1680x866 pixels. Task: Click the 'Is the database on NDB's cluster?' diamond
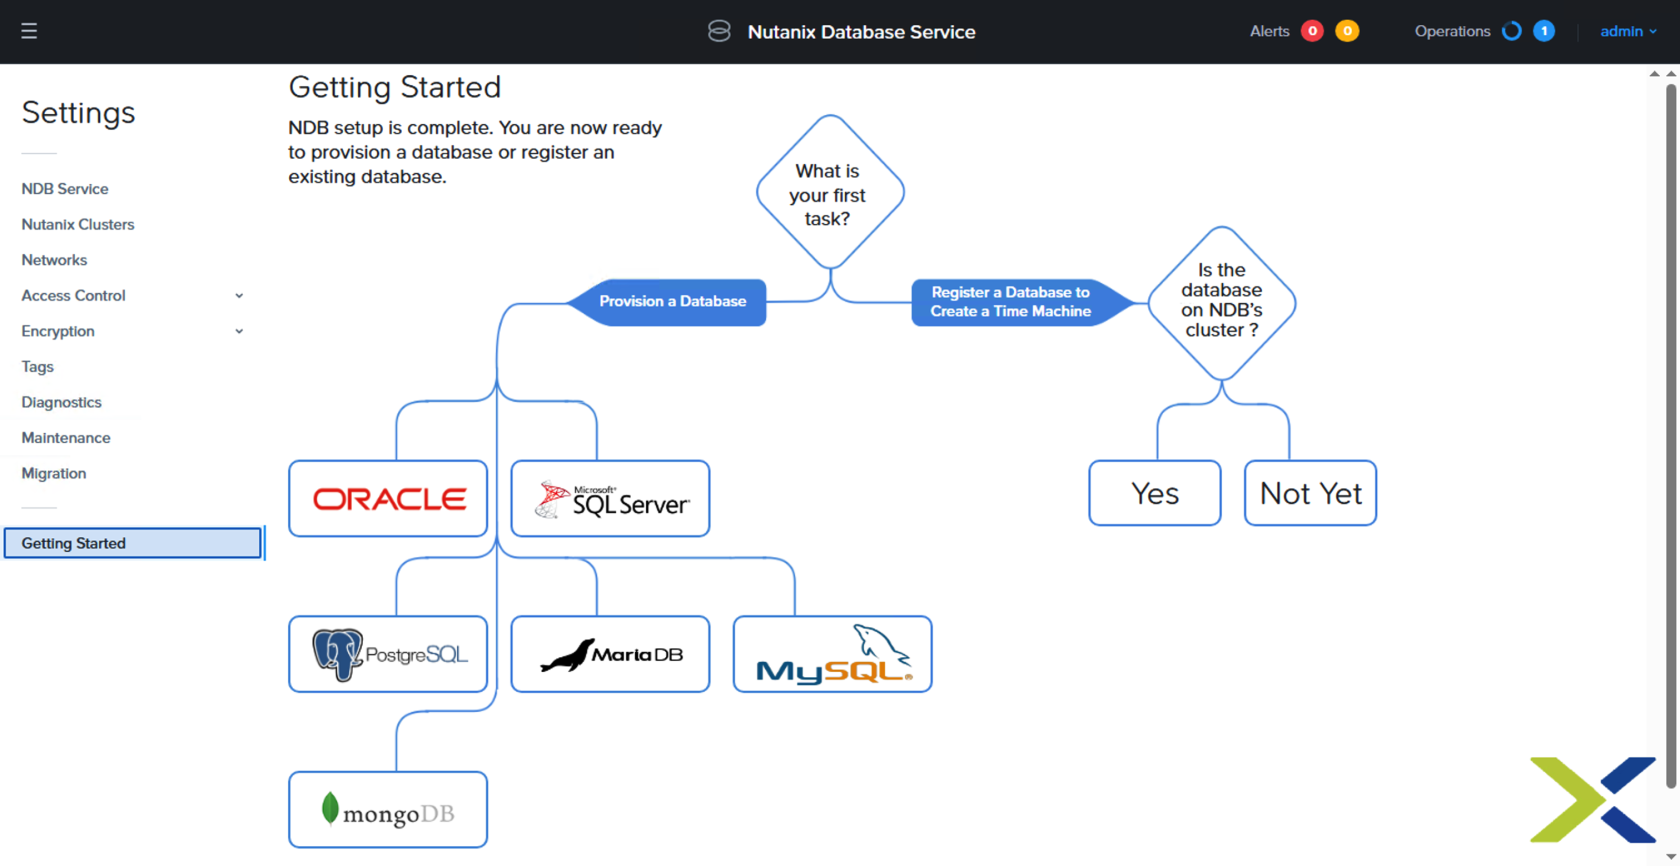coord(1222,303)
